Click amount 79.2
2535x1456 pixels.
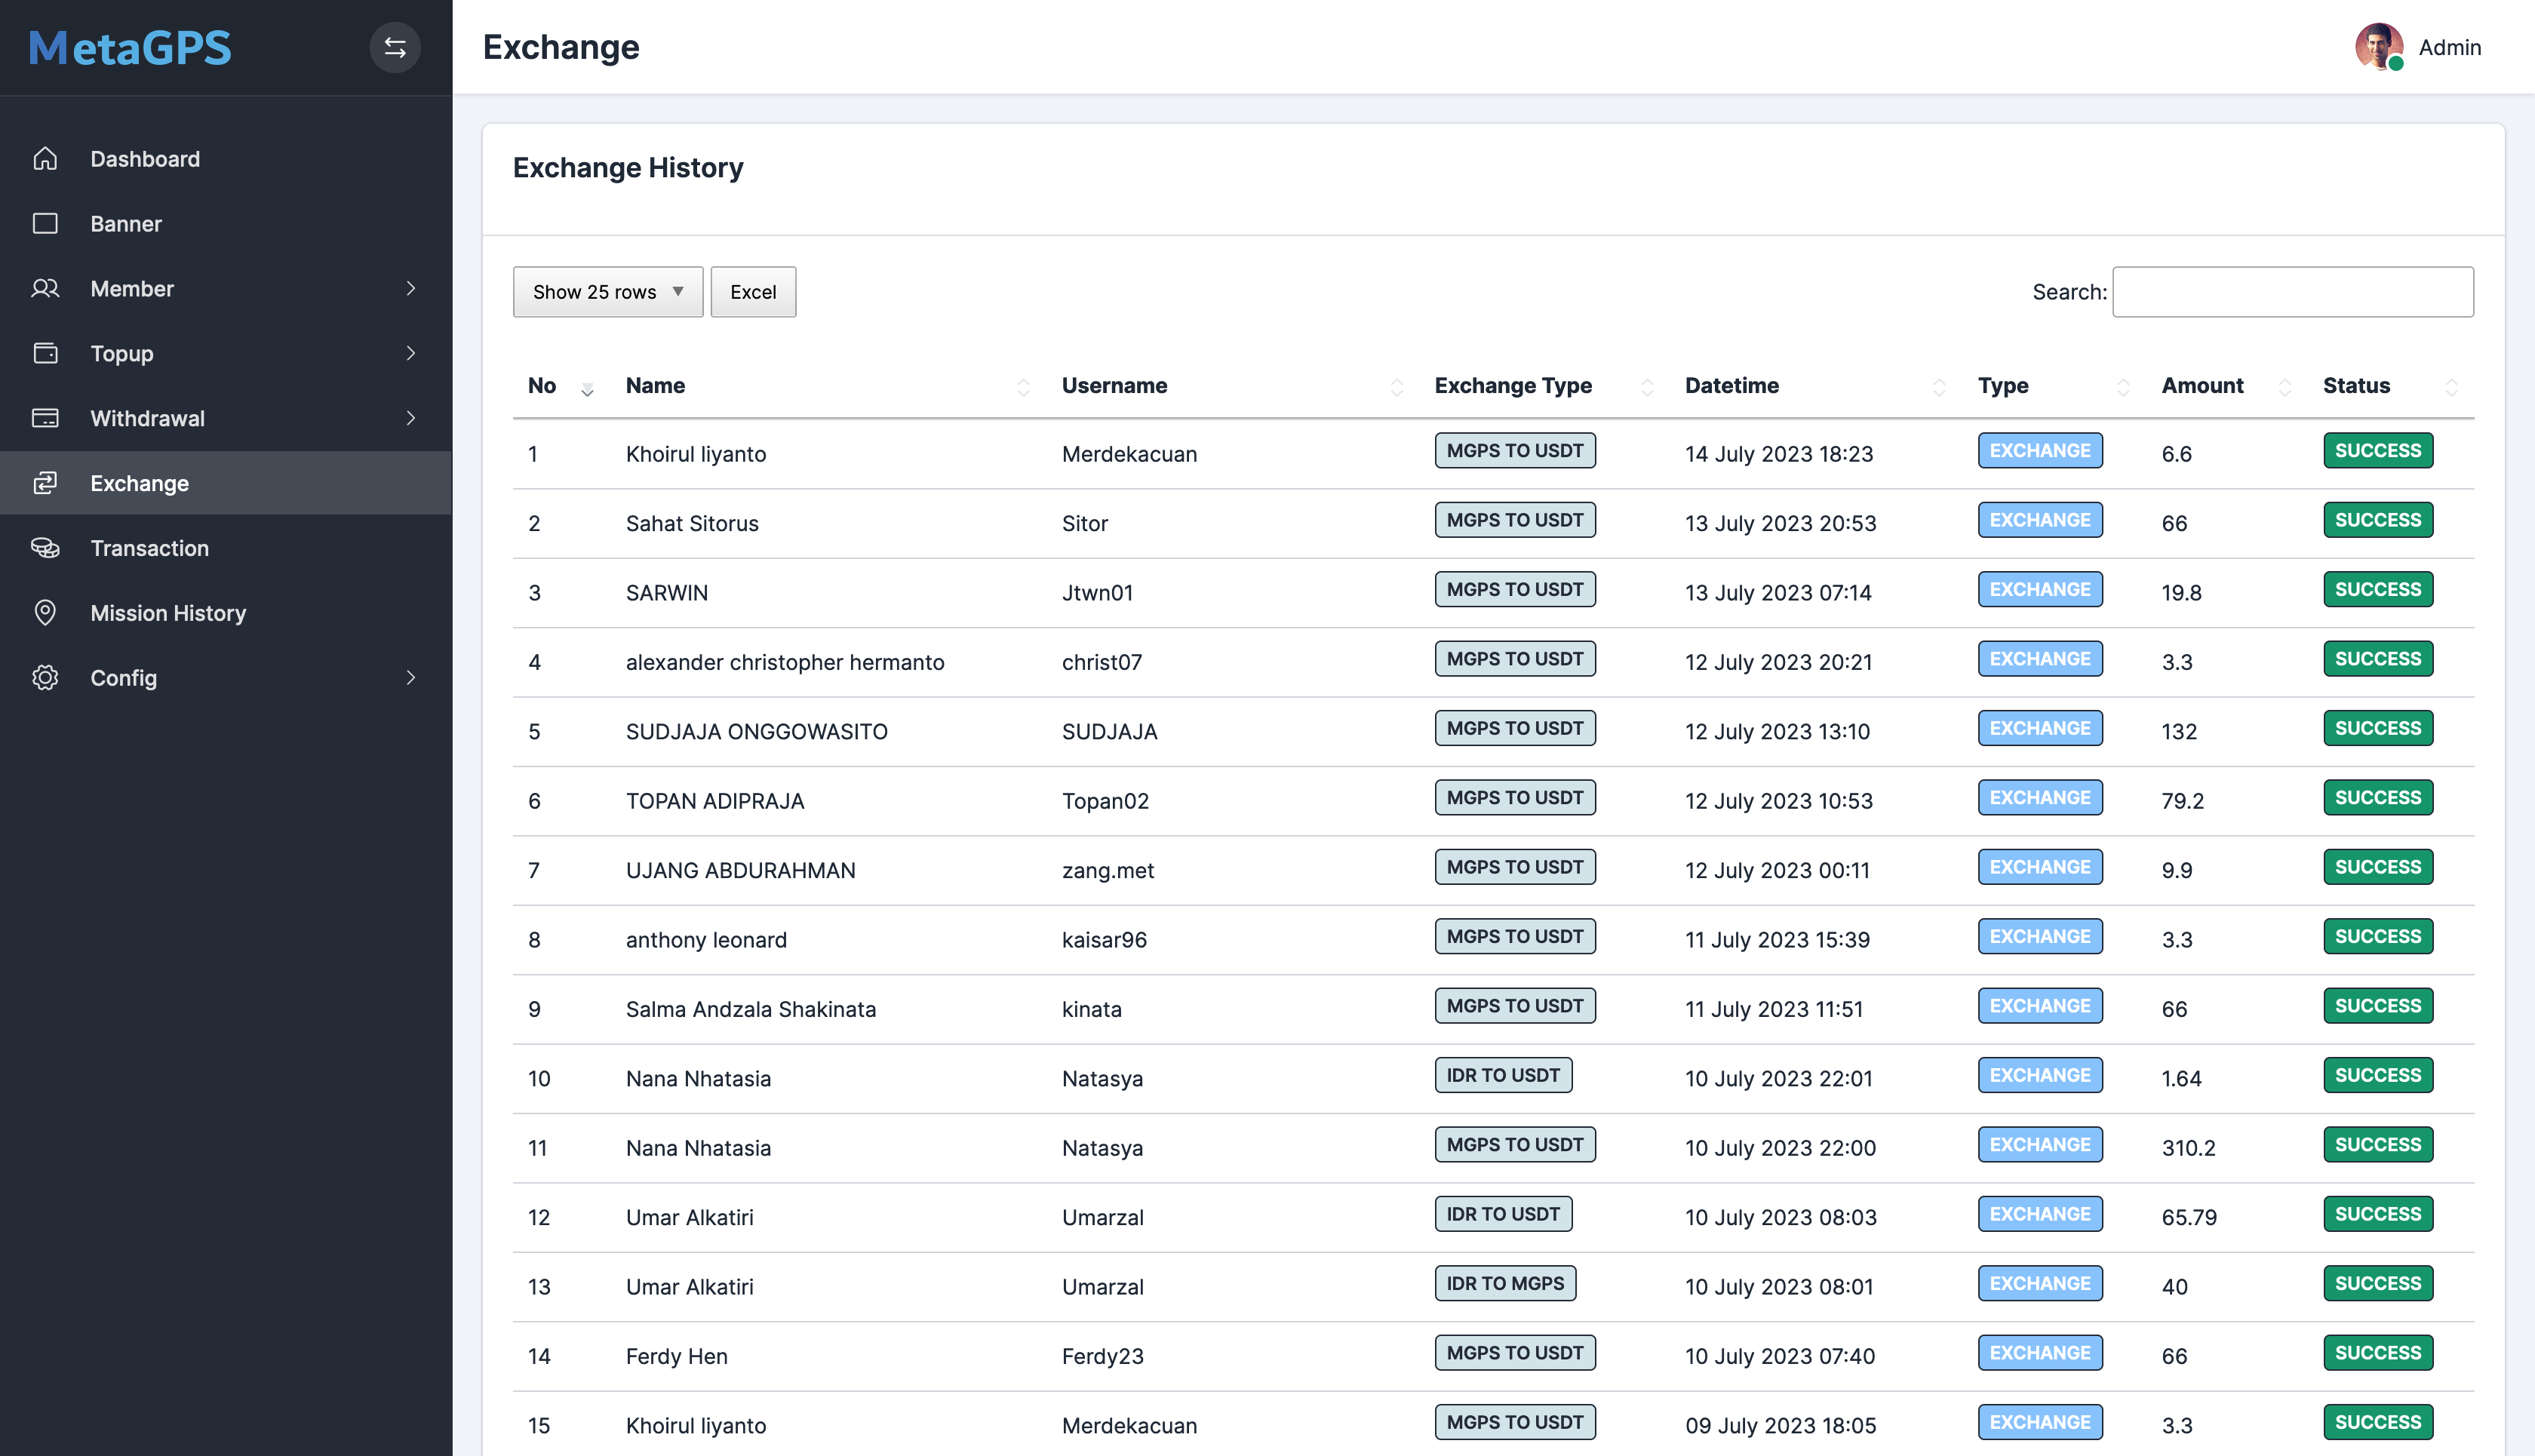(2182, 801)
